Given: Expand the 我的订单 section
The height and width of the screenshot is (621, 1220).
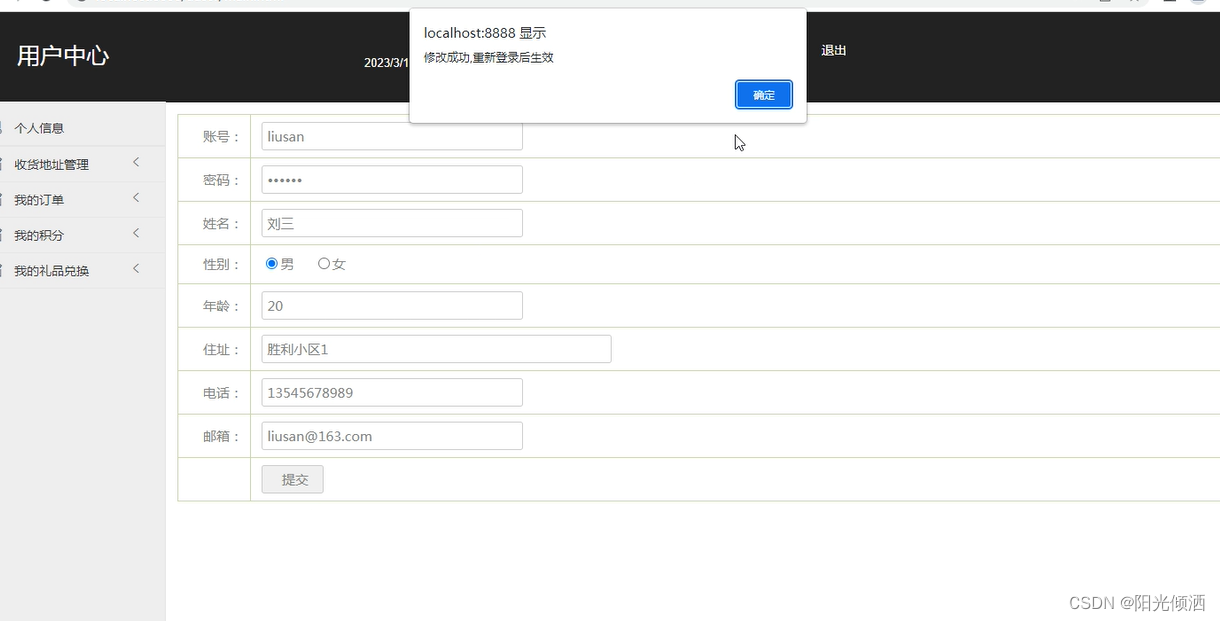Looking at the screenshot, I should pyautogui.click(x=136, y=198).
